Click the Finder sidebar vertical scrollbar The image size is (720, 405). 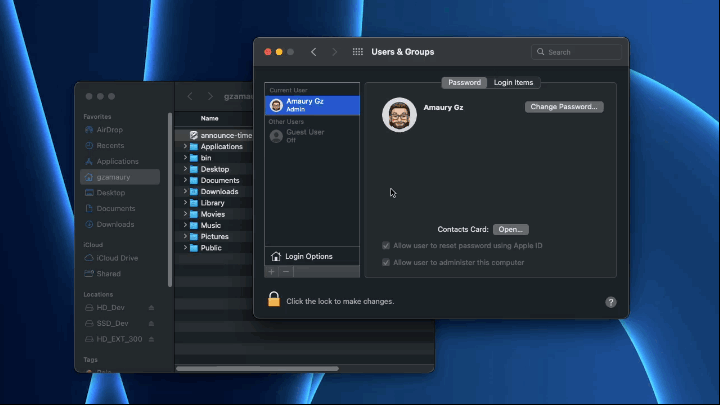pos(170,200)
